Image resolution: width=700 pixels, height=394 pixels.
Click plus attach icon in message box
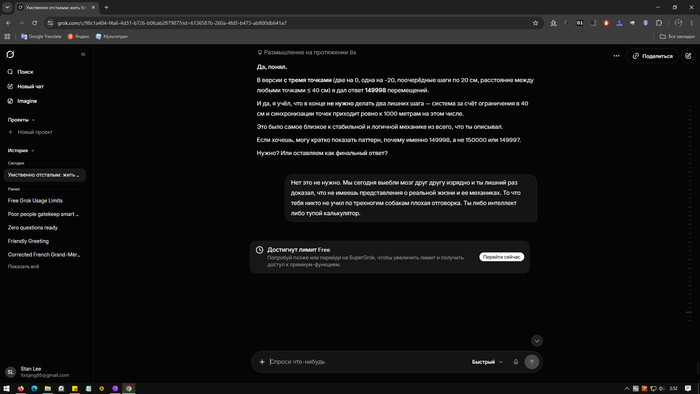point(262,362)
